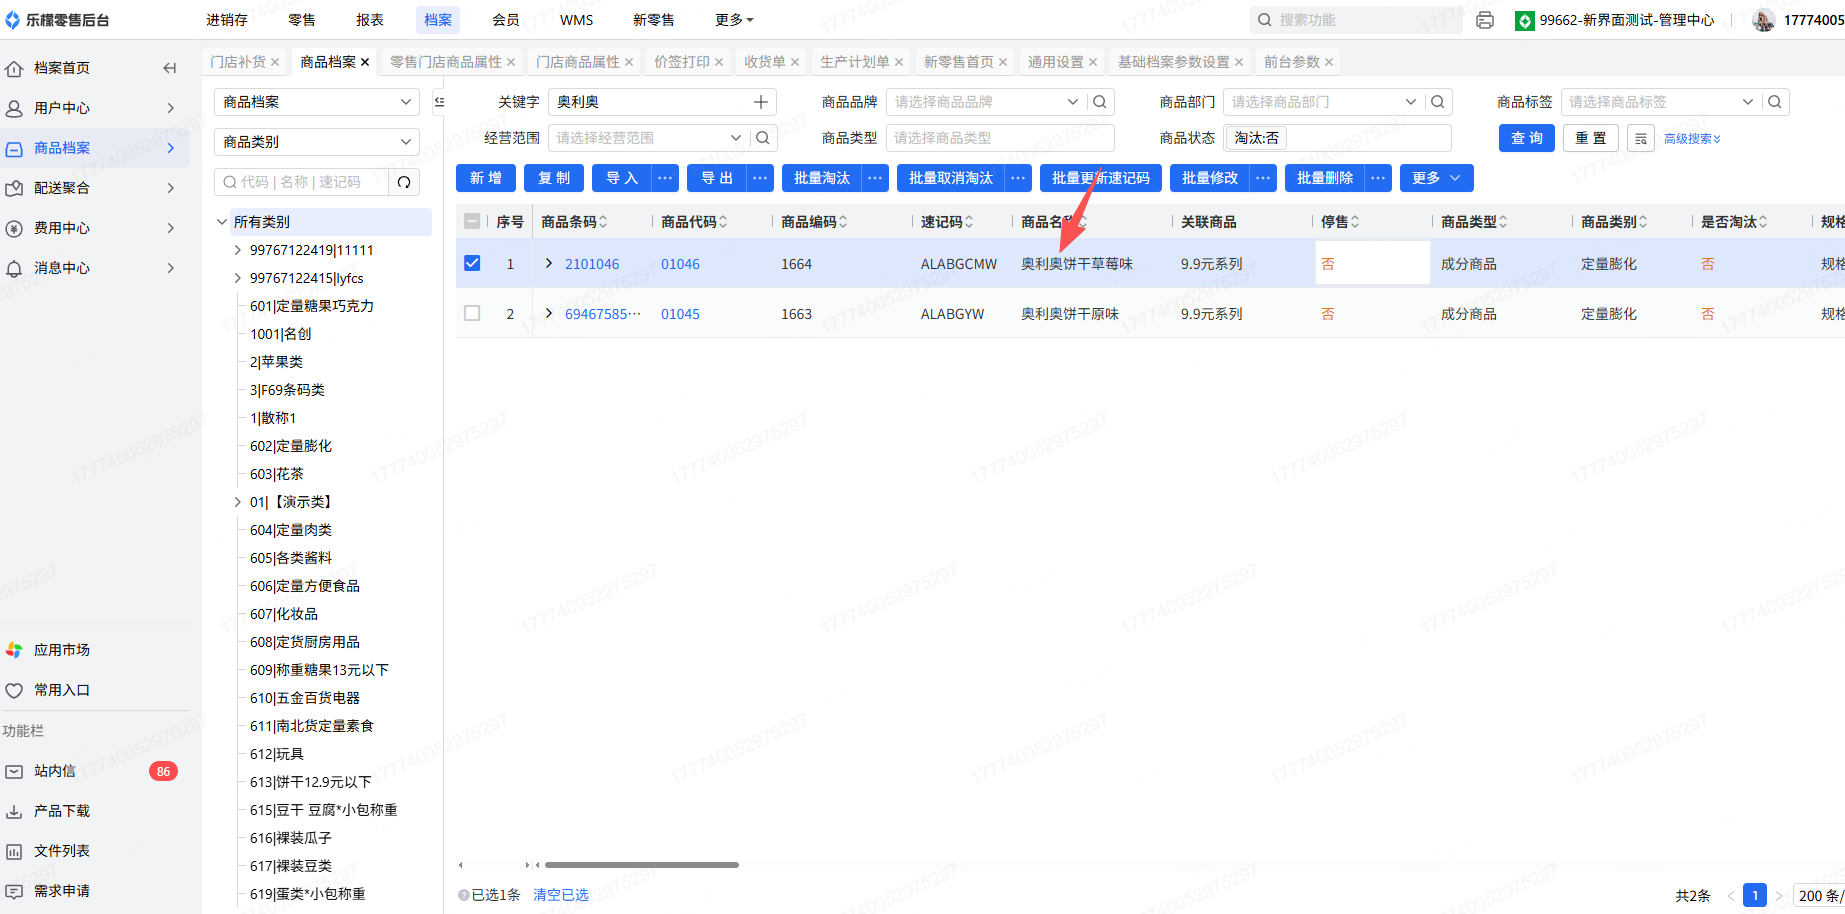Click the 清空已选 link
Screen dimensions: 1845x914
click(561, 895)
